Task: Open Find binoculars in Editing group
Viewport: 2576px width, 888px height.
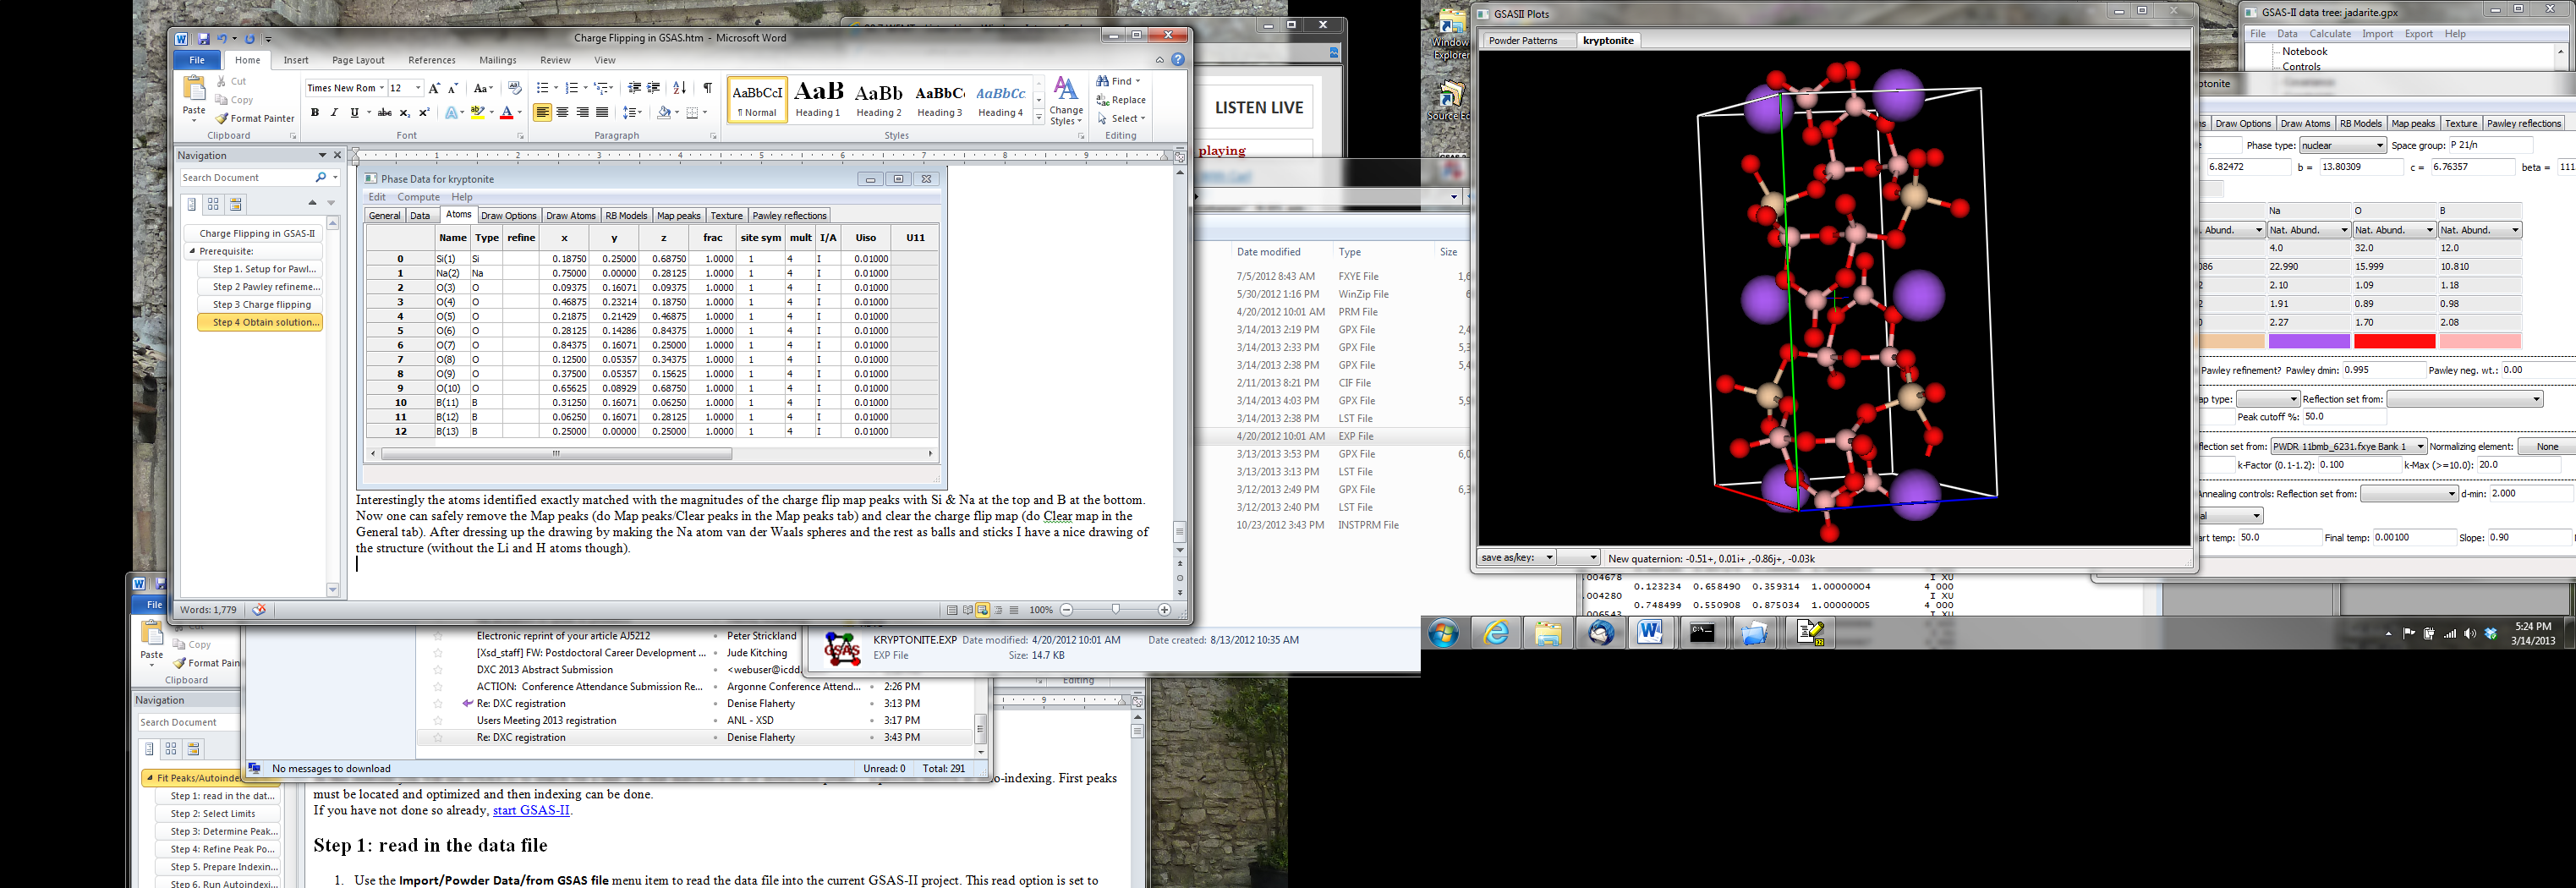Action: click(x=1103, y=81)
